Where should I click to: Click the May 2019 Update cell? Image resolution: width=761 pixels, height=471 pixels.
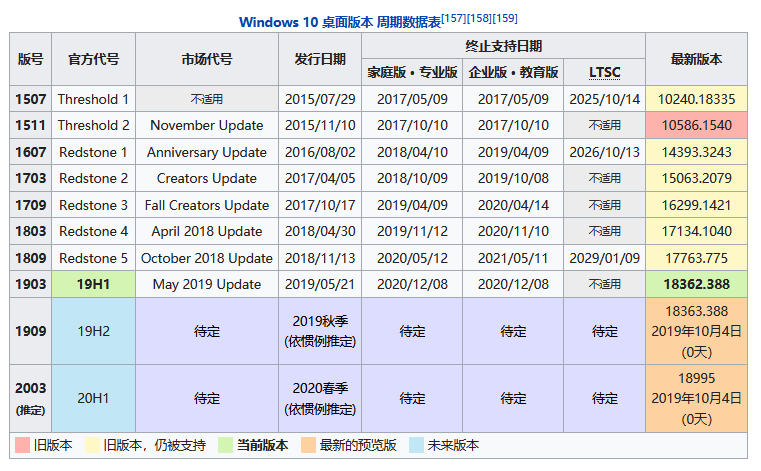(207, 284)
